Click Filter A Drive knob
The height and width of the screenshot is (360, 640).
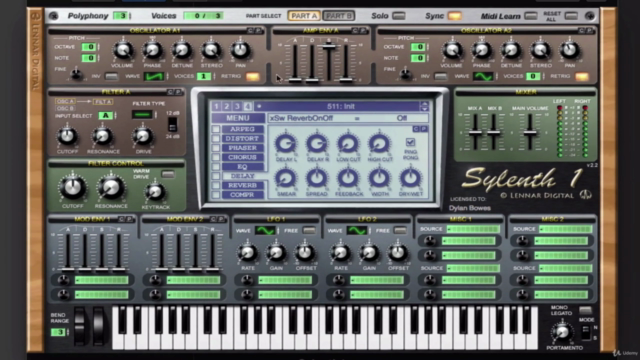(x=142, y=136)
